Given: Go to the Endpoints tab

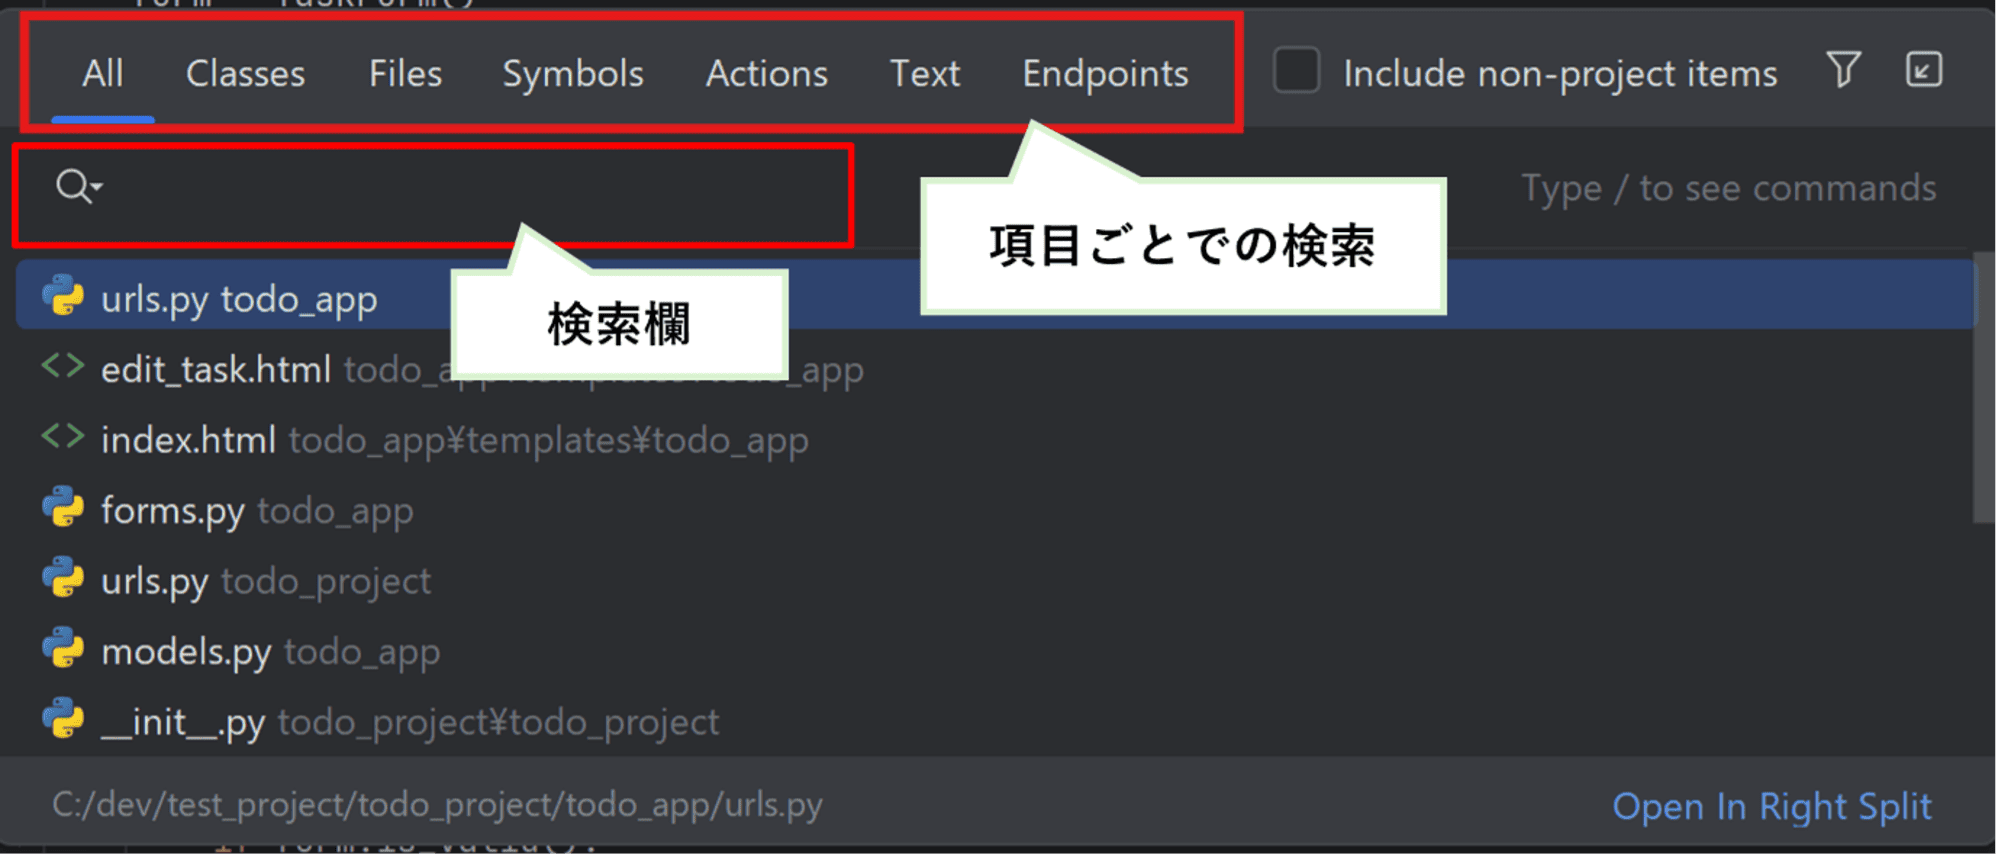Looking at the screenshot, I should point(1105,73).
